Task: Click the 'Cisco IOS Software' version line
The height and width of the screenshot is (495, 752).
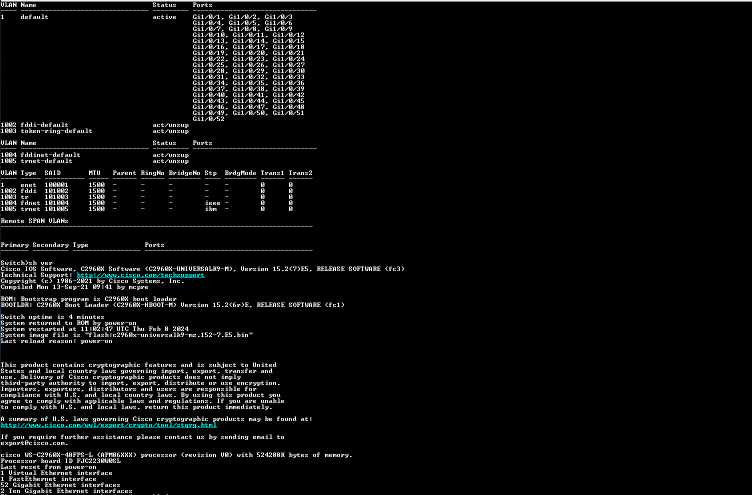Action: 202,269
